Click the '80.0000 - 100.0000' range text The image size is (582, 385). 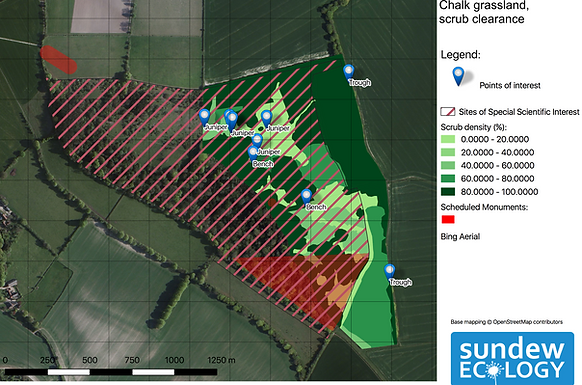(x=500, y=192)
